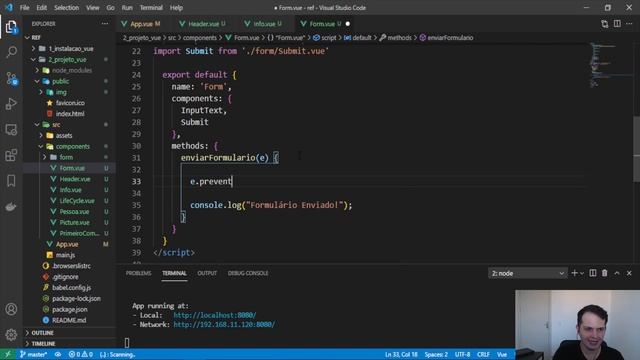Open the Network 192.168 URL link
Image resolution: width=640 pixels, height=360 pixels.
pos(224,324)
